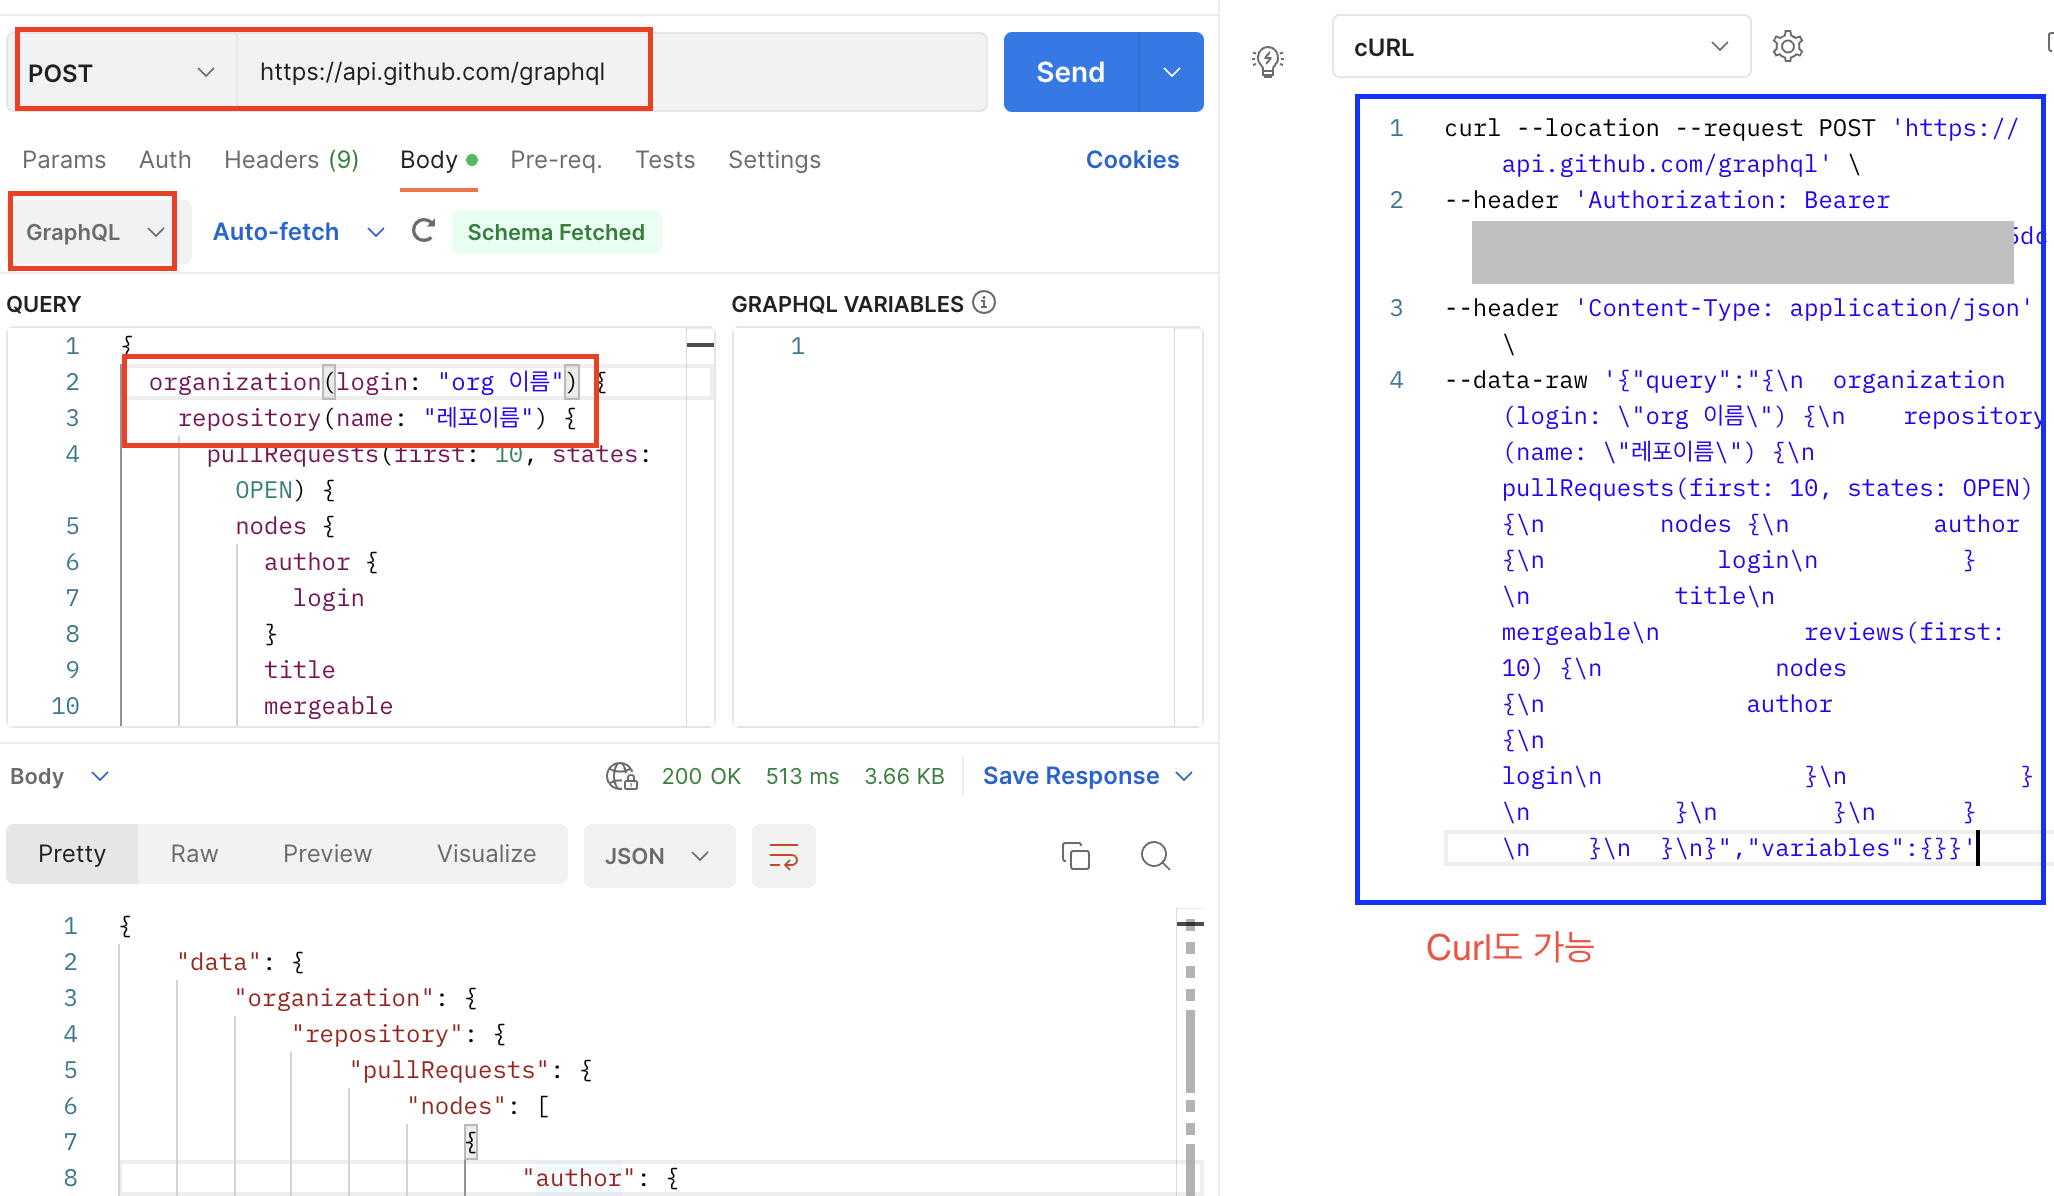Click the Cookies link
Screen dimensions: 2054x1196
[1132, 160]
